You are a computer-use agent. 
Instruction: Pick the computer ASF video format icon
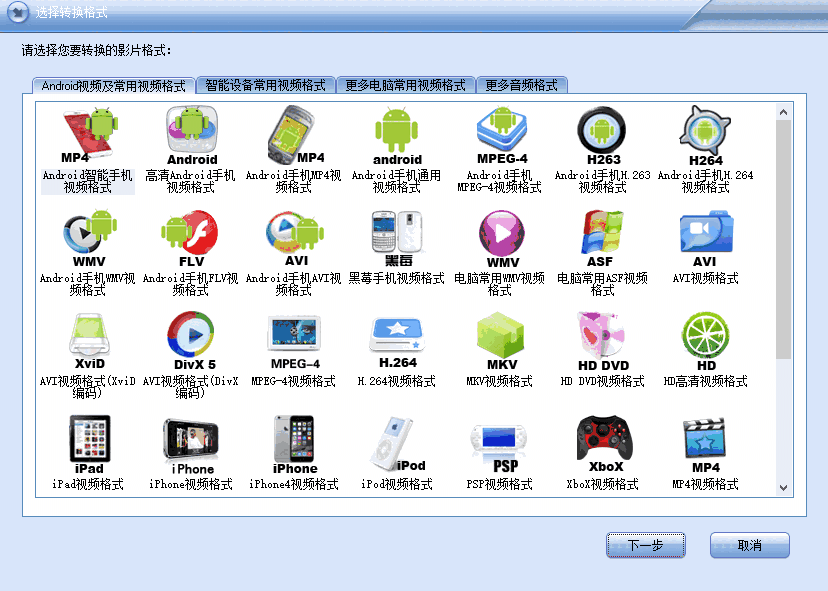click(x=603, y=236)
